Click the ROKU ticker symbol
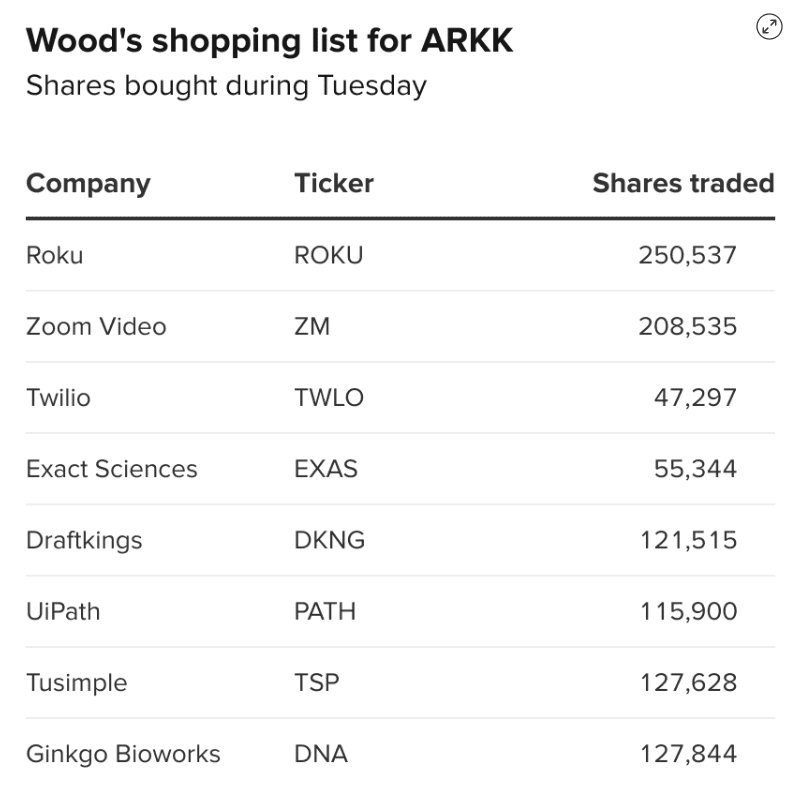Image resolution: width=806 pixels, height=790 pixels. click(329, 255)
